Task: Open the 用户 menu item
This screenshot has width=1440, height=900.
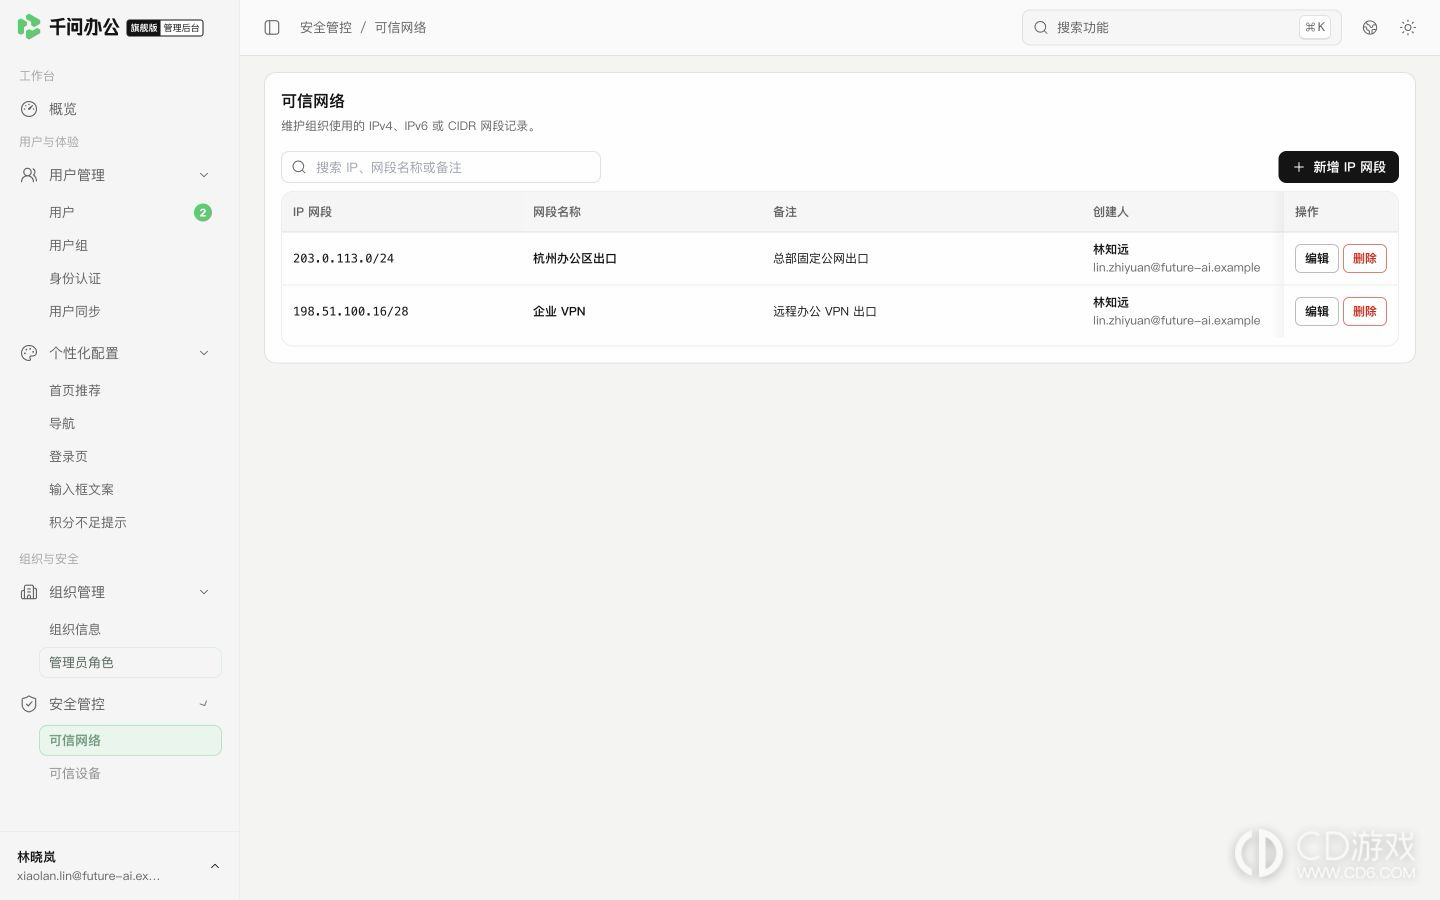Action: click(x=130, y=212)
